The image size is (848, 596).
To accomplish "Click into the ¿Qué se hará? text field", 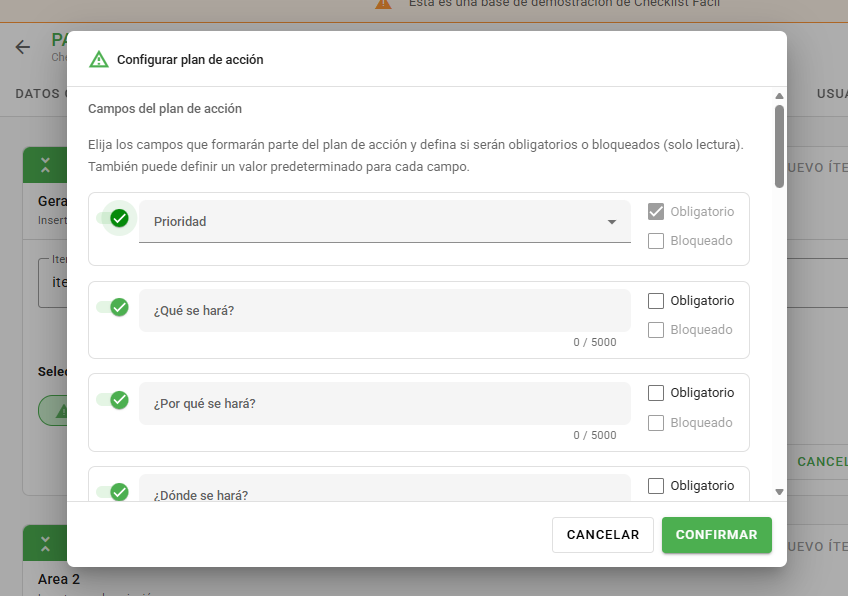I will click(385, 310).
